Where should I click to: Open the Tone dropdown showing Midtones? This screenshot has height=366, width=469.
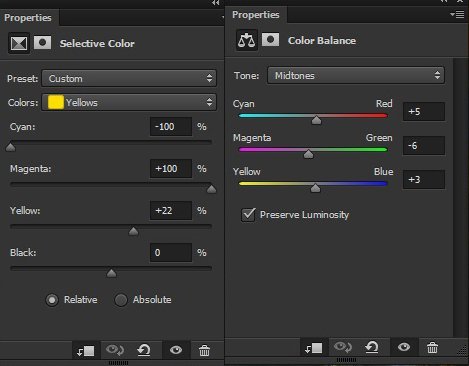pyautogui.click(x=356, y=75)
